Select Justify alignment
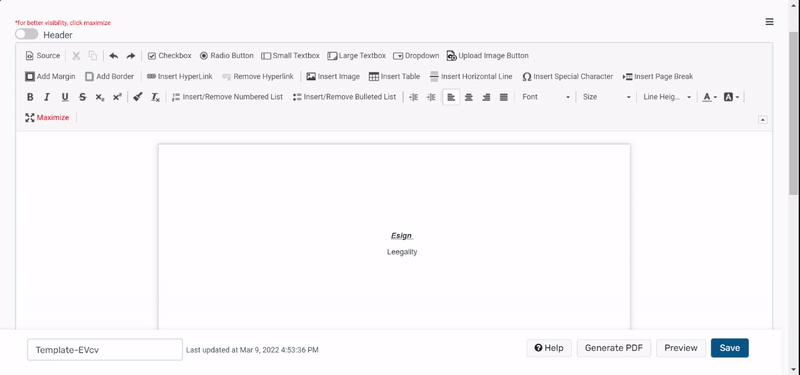This screenshot has height=375, width=800. click(x=504, y=97)
